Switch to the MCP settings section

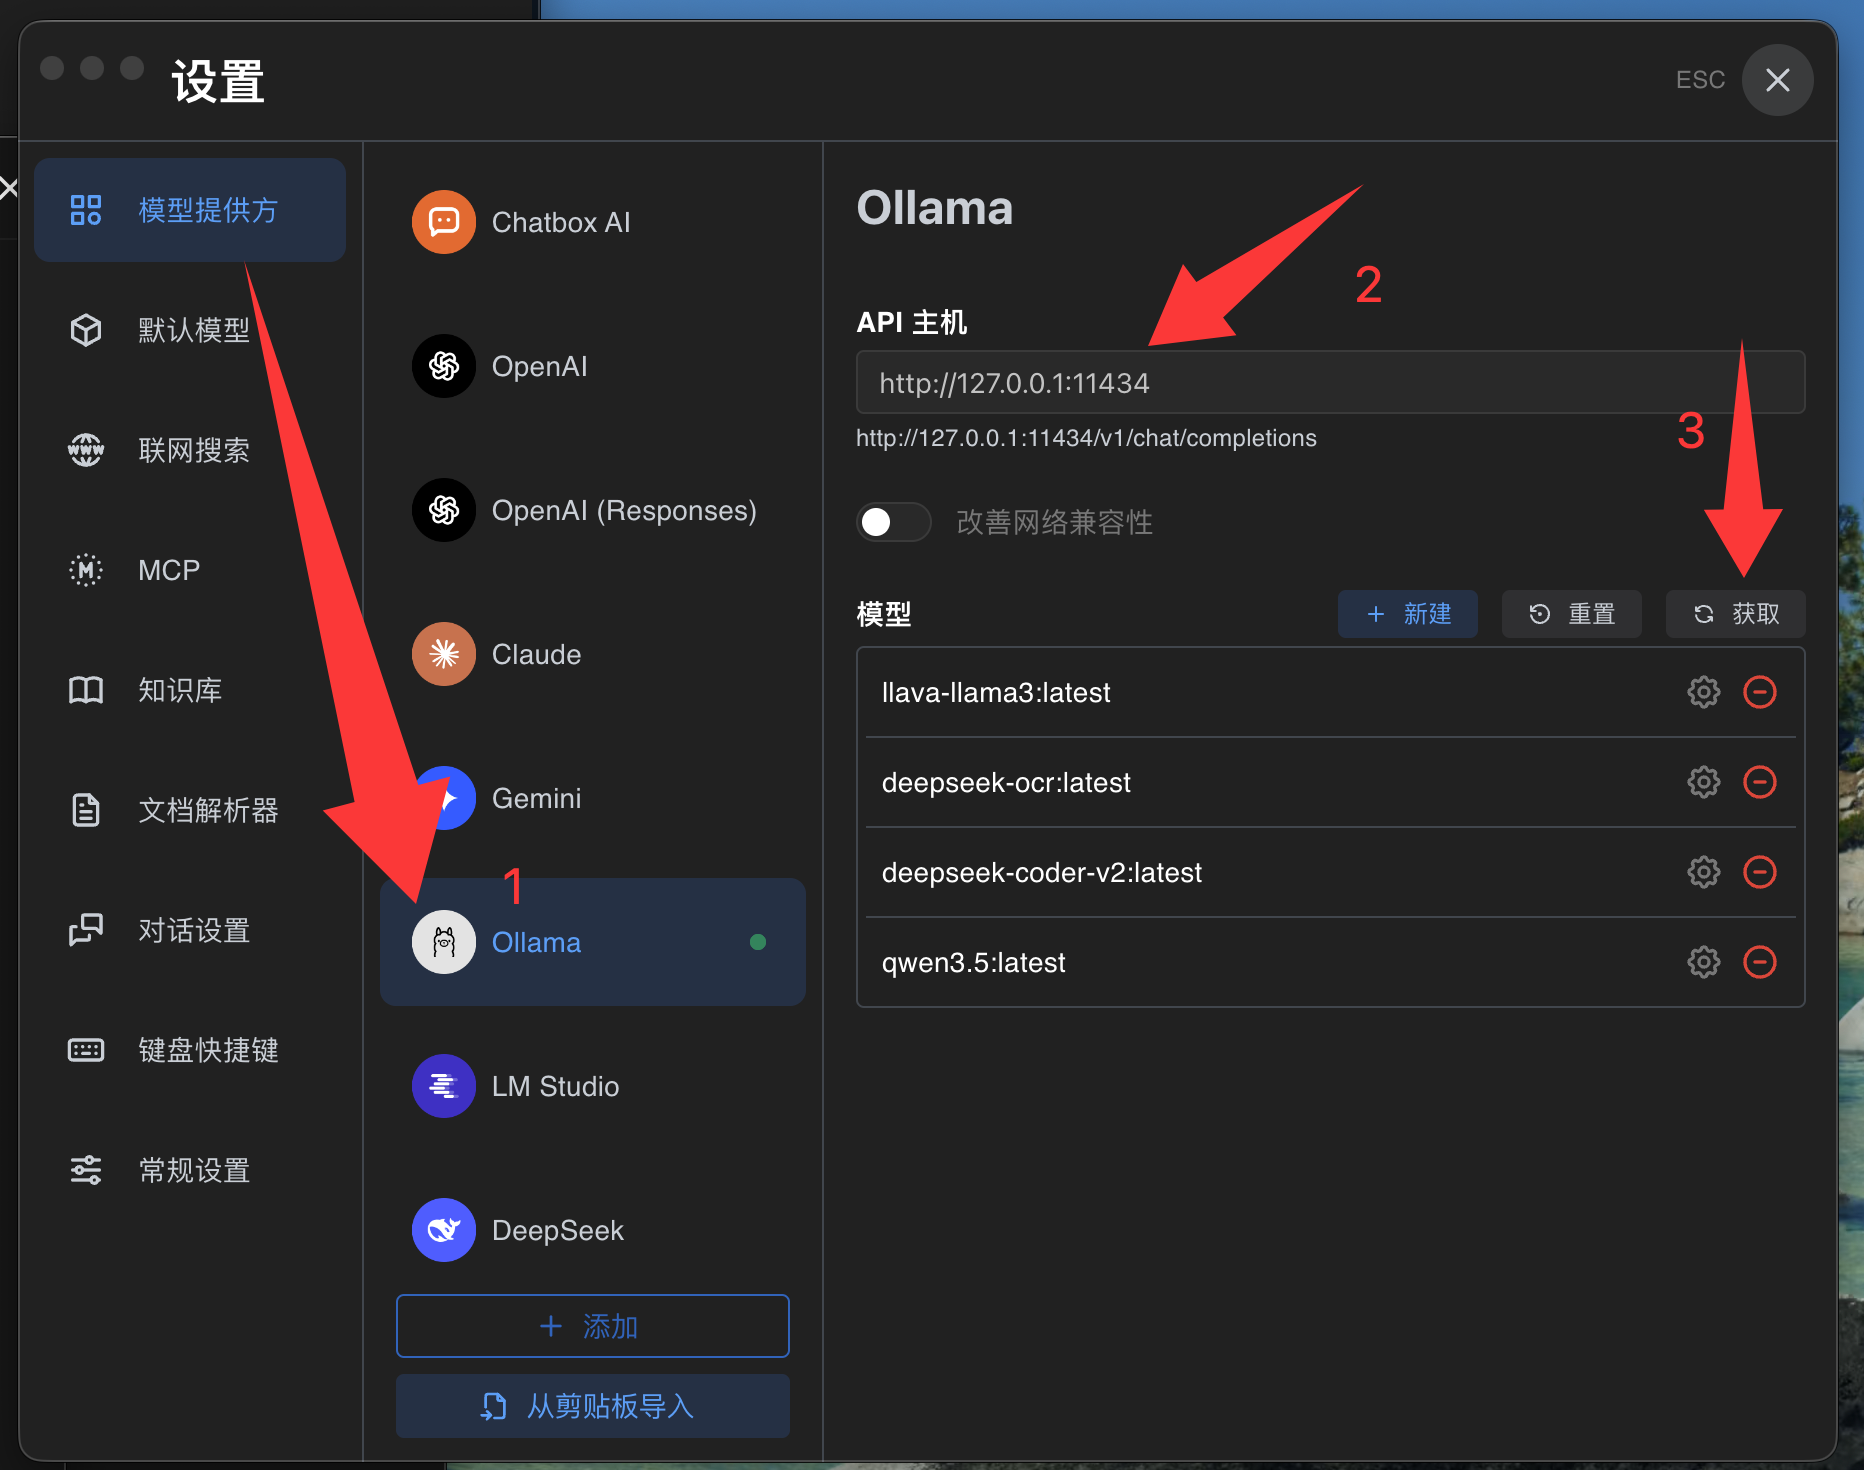tap(190, 570)
